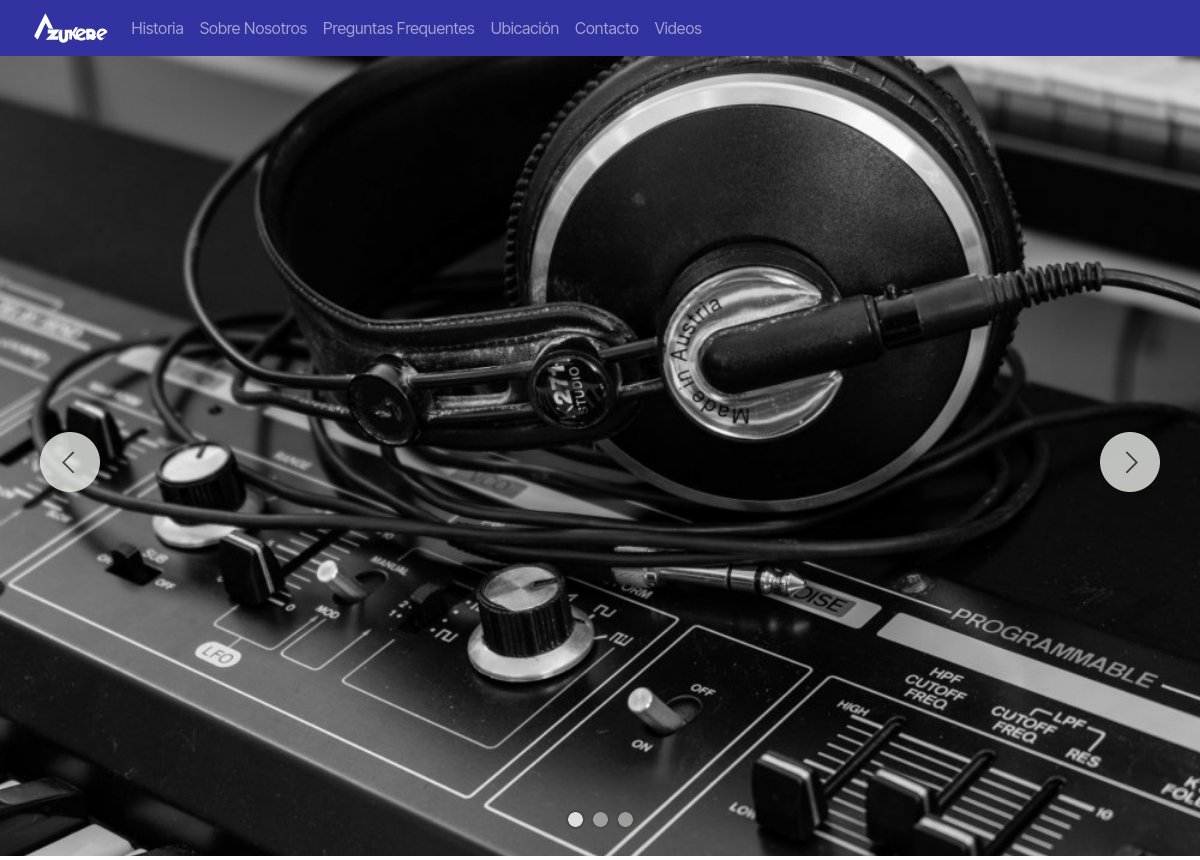1200x860 pixels.
Task: Advance the carousel with the right arrow
Action: tap(1130, 462)
